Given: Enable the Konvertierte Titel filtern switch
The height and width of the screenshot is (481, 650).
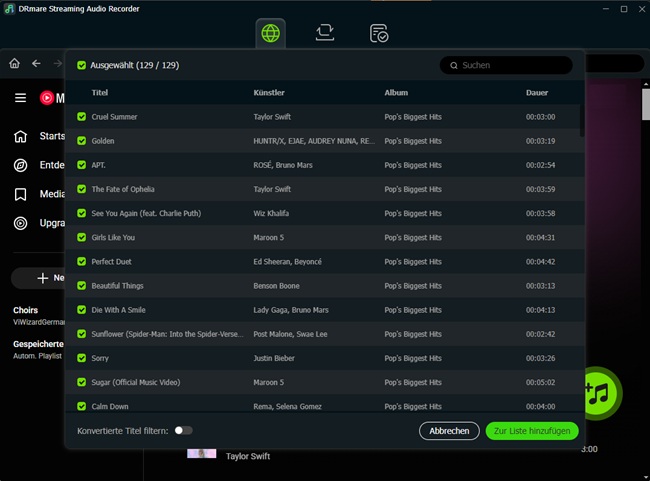Looking at the screenshot, I should coord(183,430).
